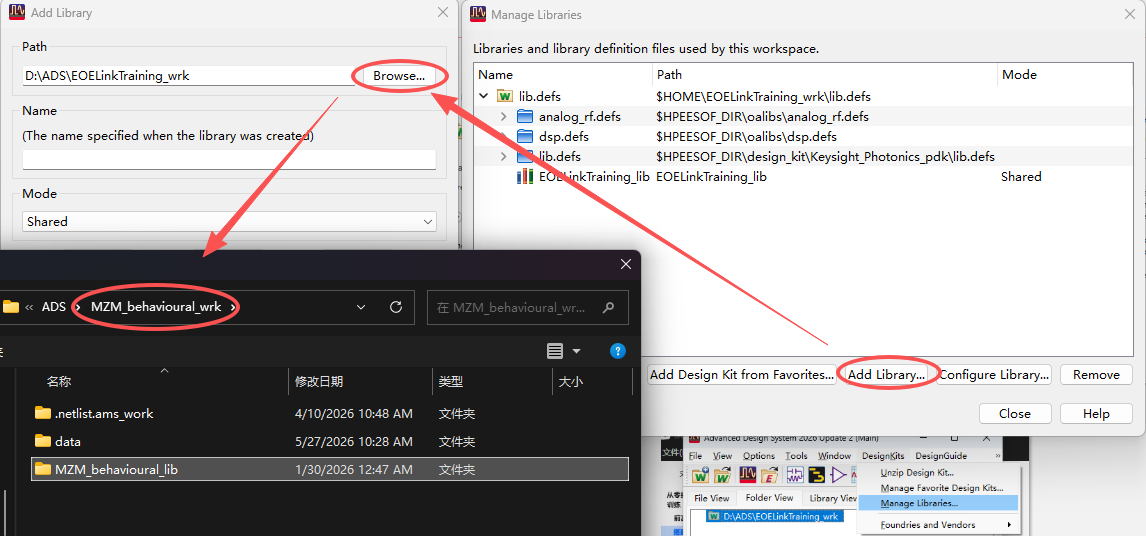This screenshot has height=536, width=1146.
Task: Sort by the 修改日期 column header
Action: 319,381
